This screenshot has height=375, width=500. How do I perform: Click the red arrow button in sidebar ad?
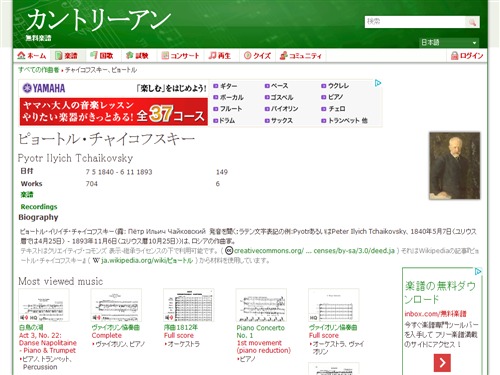coord(442,363)
